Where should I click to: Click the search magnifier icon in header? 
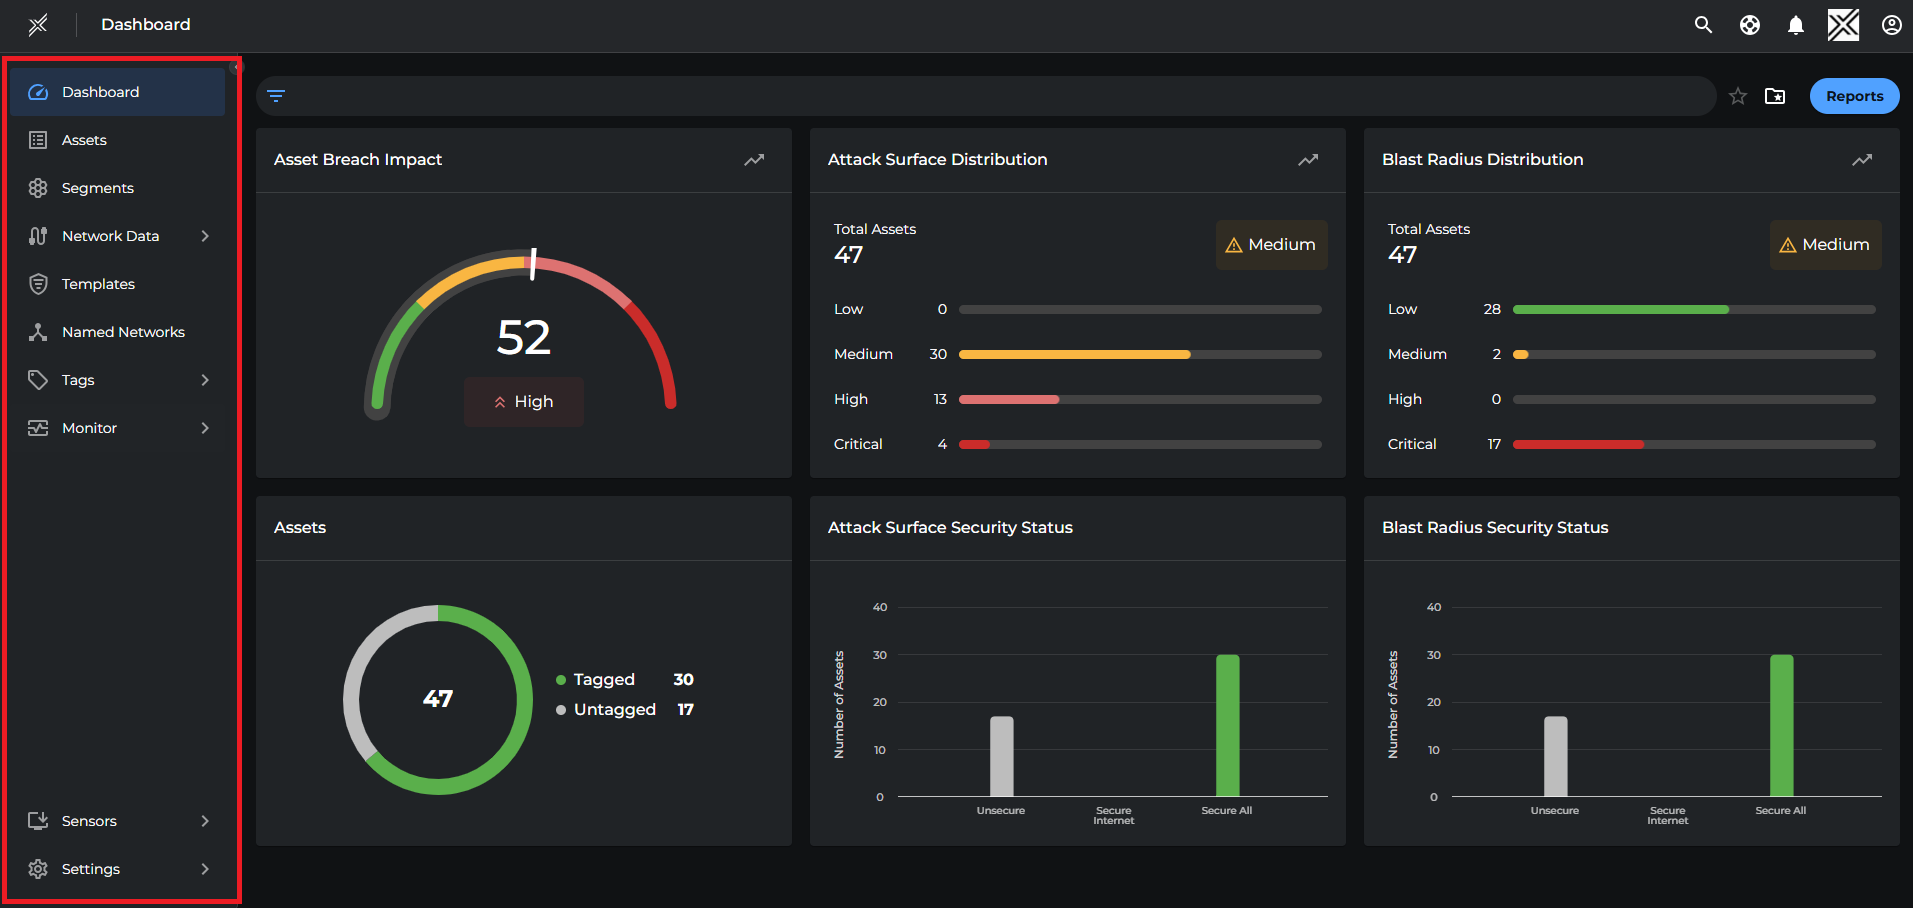pos(1703,25)
